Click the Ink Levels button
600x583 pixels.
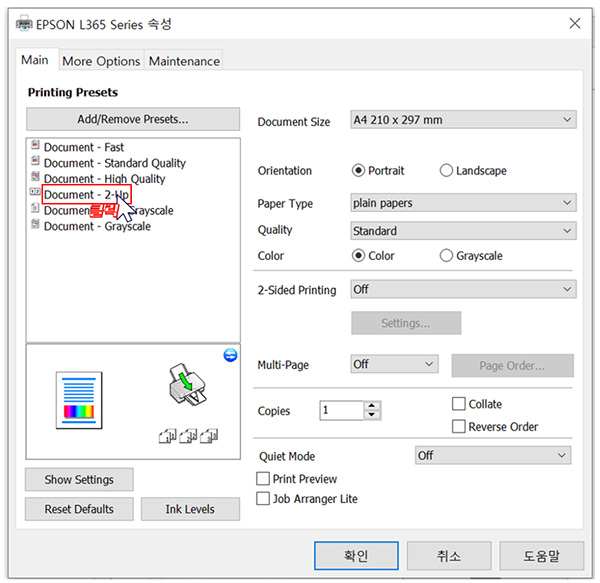[190, 509]
